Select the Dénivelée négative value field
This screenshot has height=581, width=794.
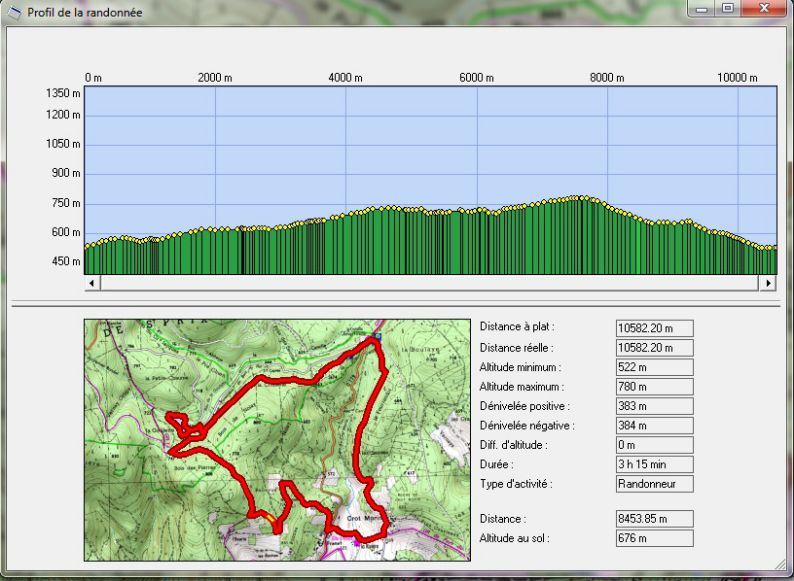[x=654, y=425]
